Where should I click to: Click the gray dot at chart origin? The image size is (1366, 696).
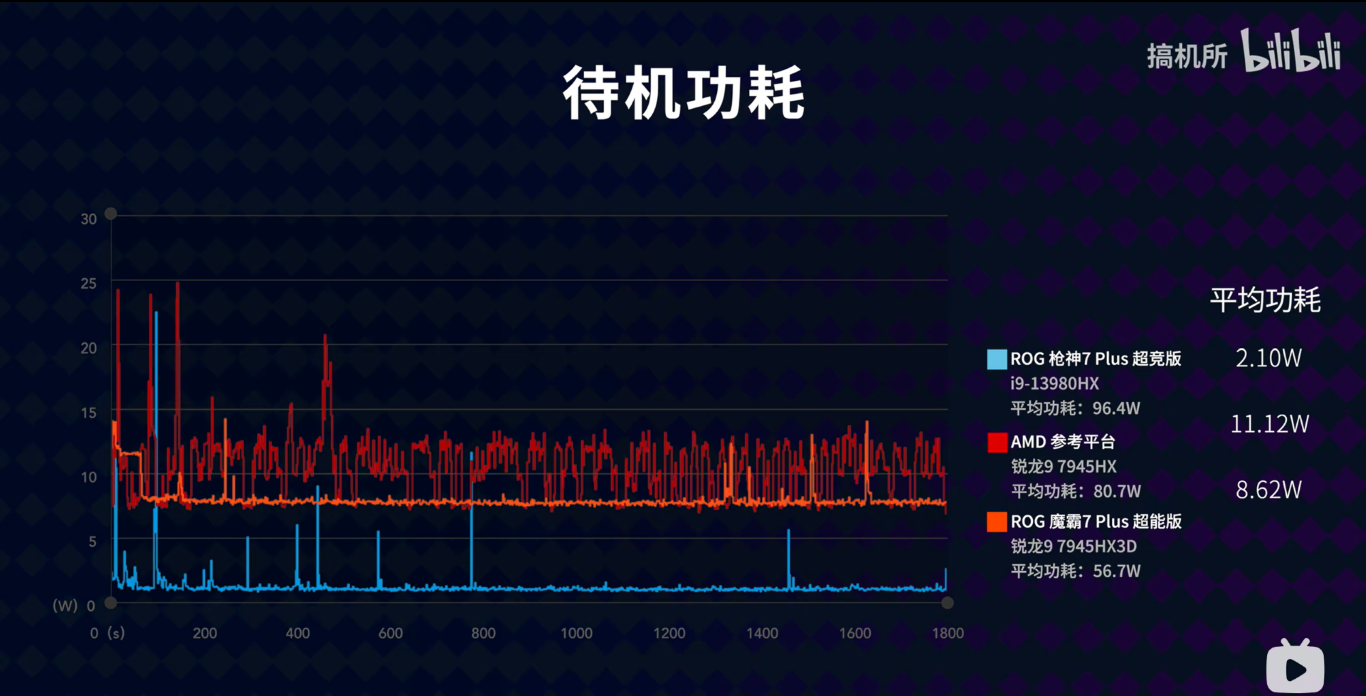111,604
